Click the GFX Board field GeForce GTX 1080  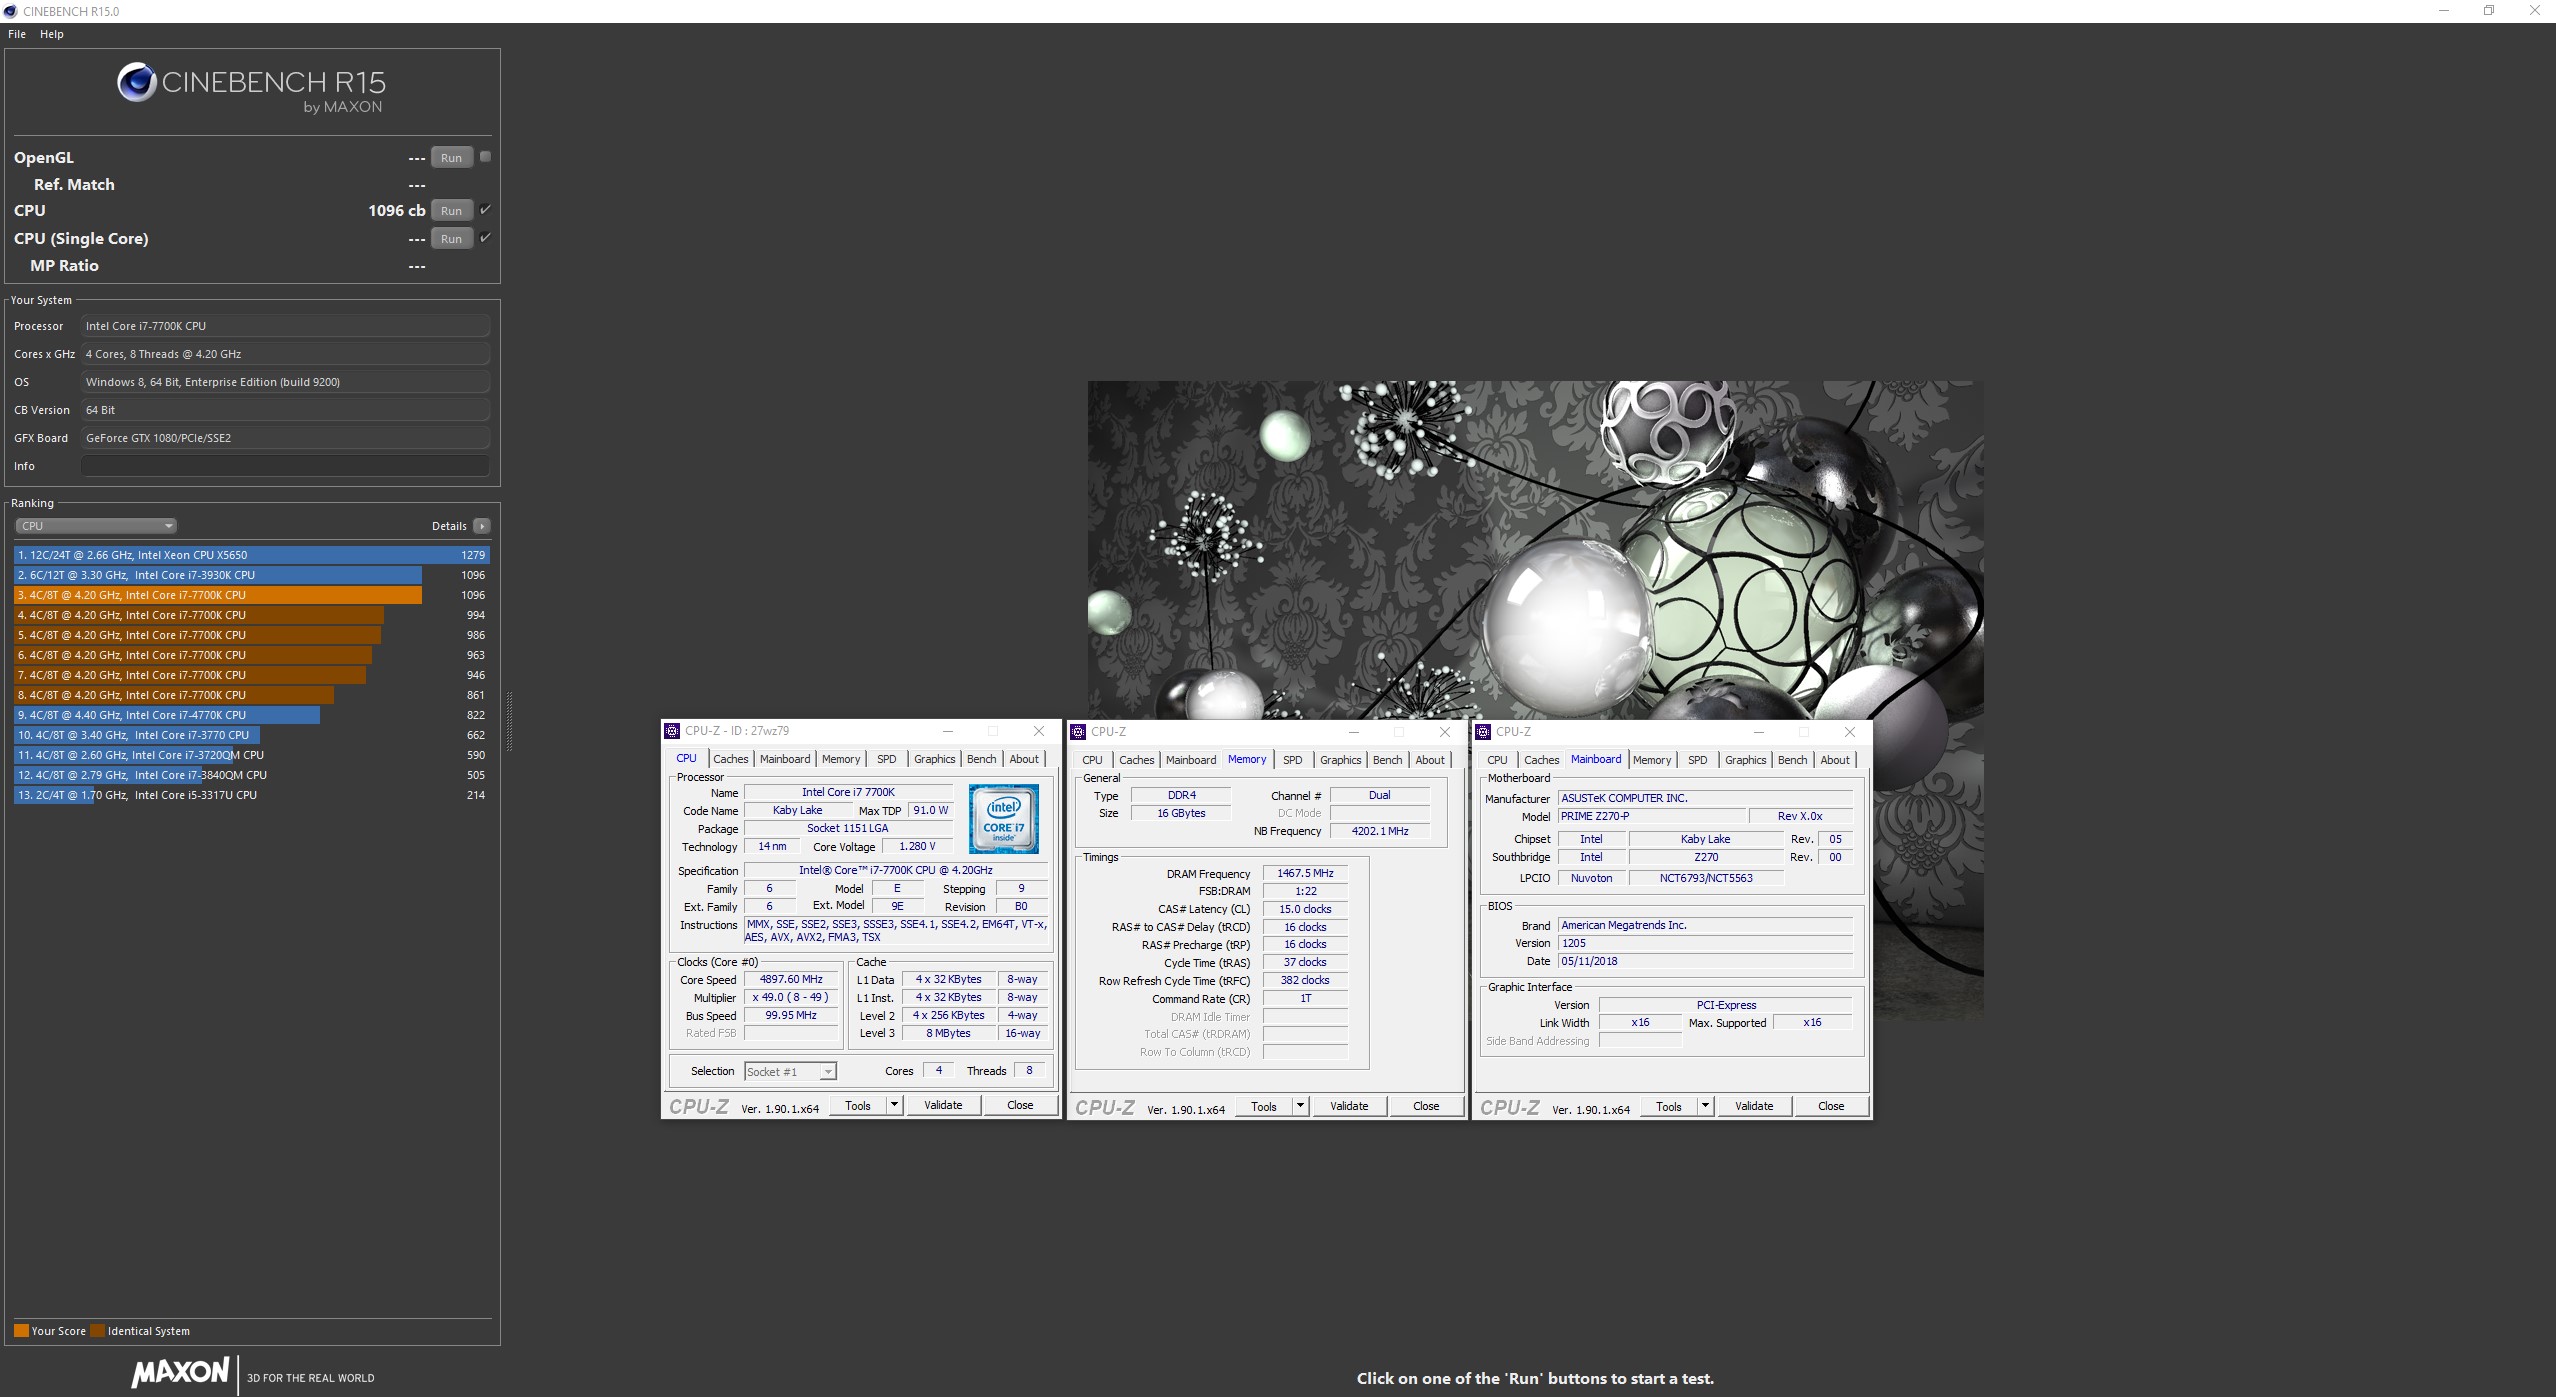(286, 438)
